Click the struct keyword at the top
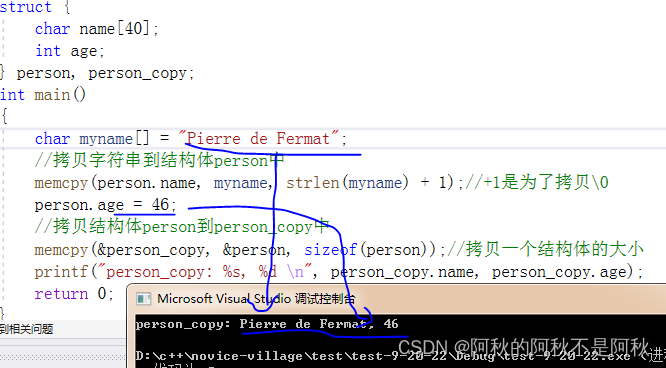Viewport: 666px width, 368px height. pos(25,7)
